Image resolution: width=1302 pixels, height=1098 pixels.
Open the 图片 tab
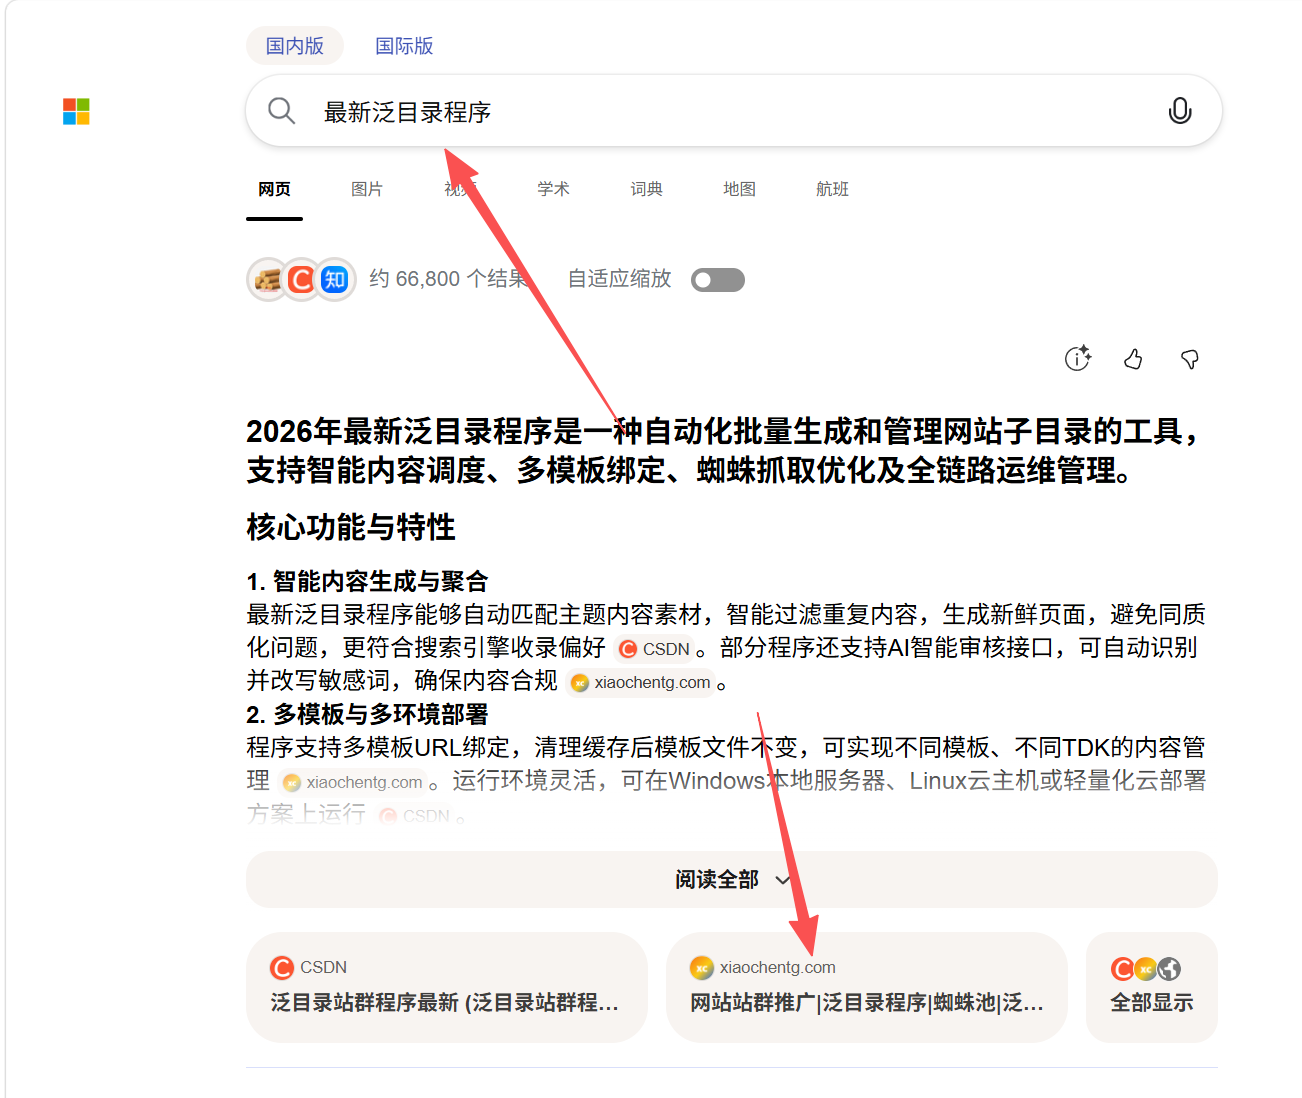coord(367,189)
